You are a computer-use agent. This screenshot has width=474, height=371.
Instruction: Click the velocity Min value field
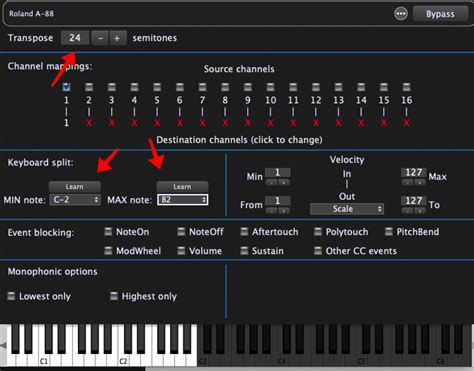tap(278, 172)
